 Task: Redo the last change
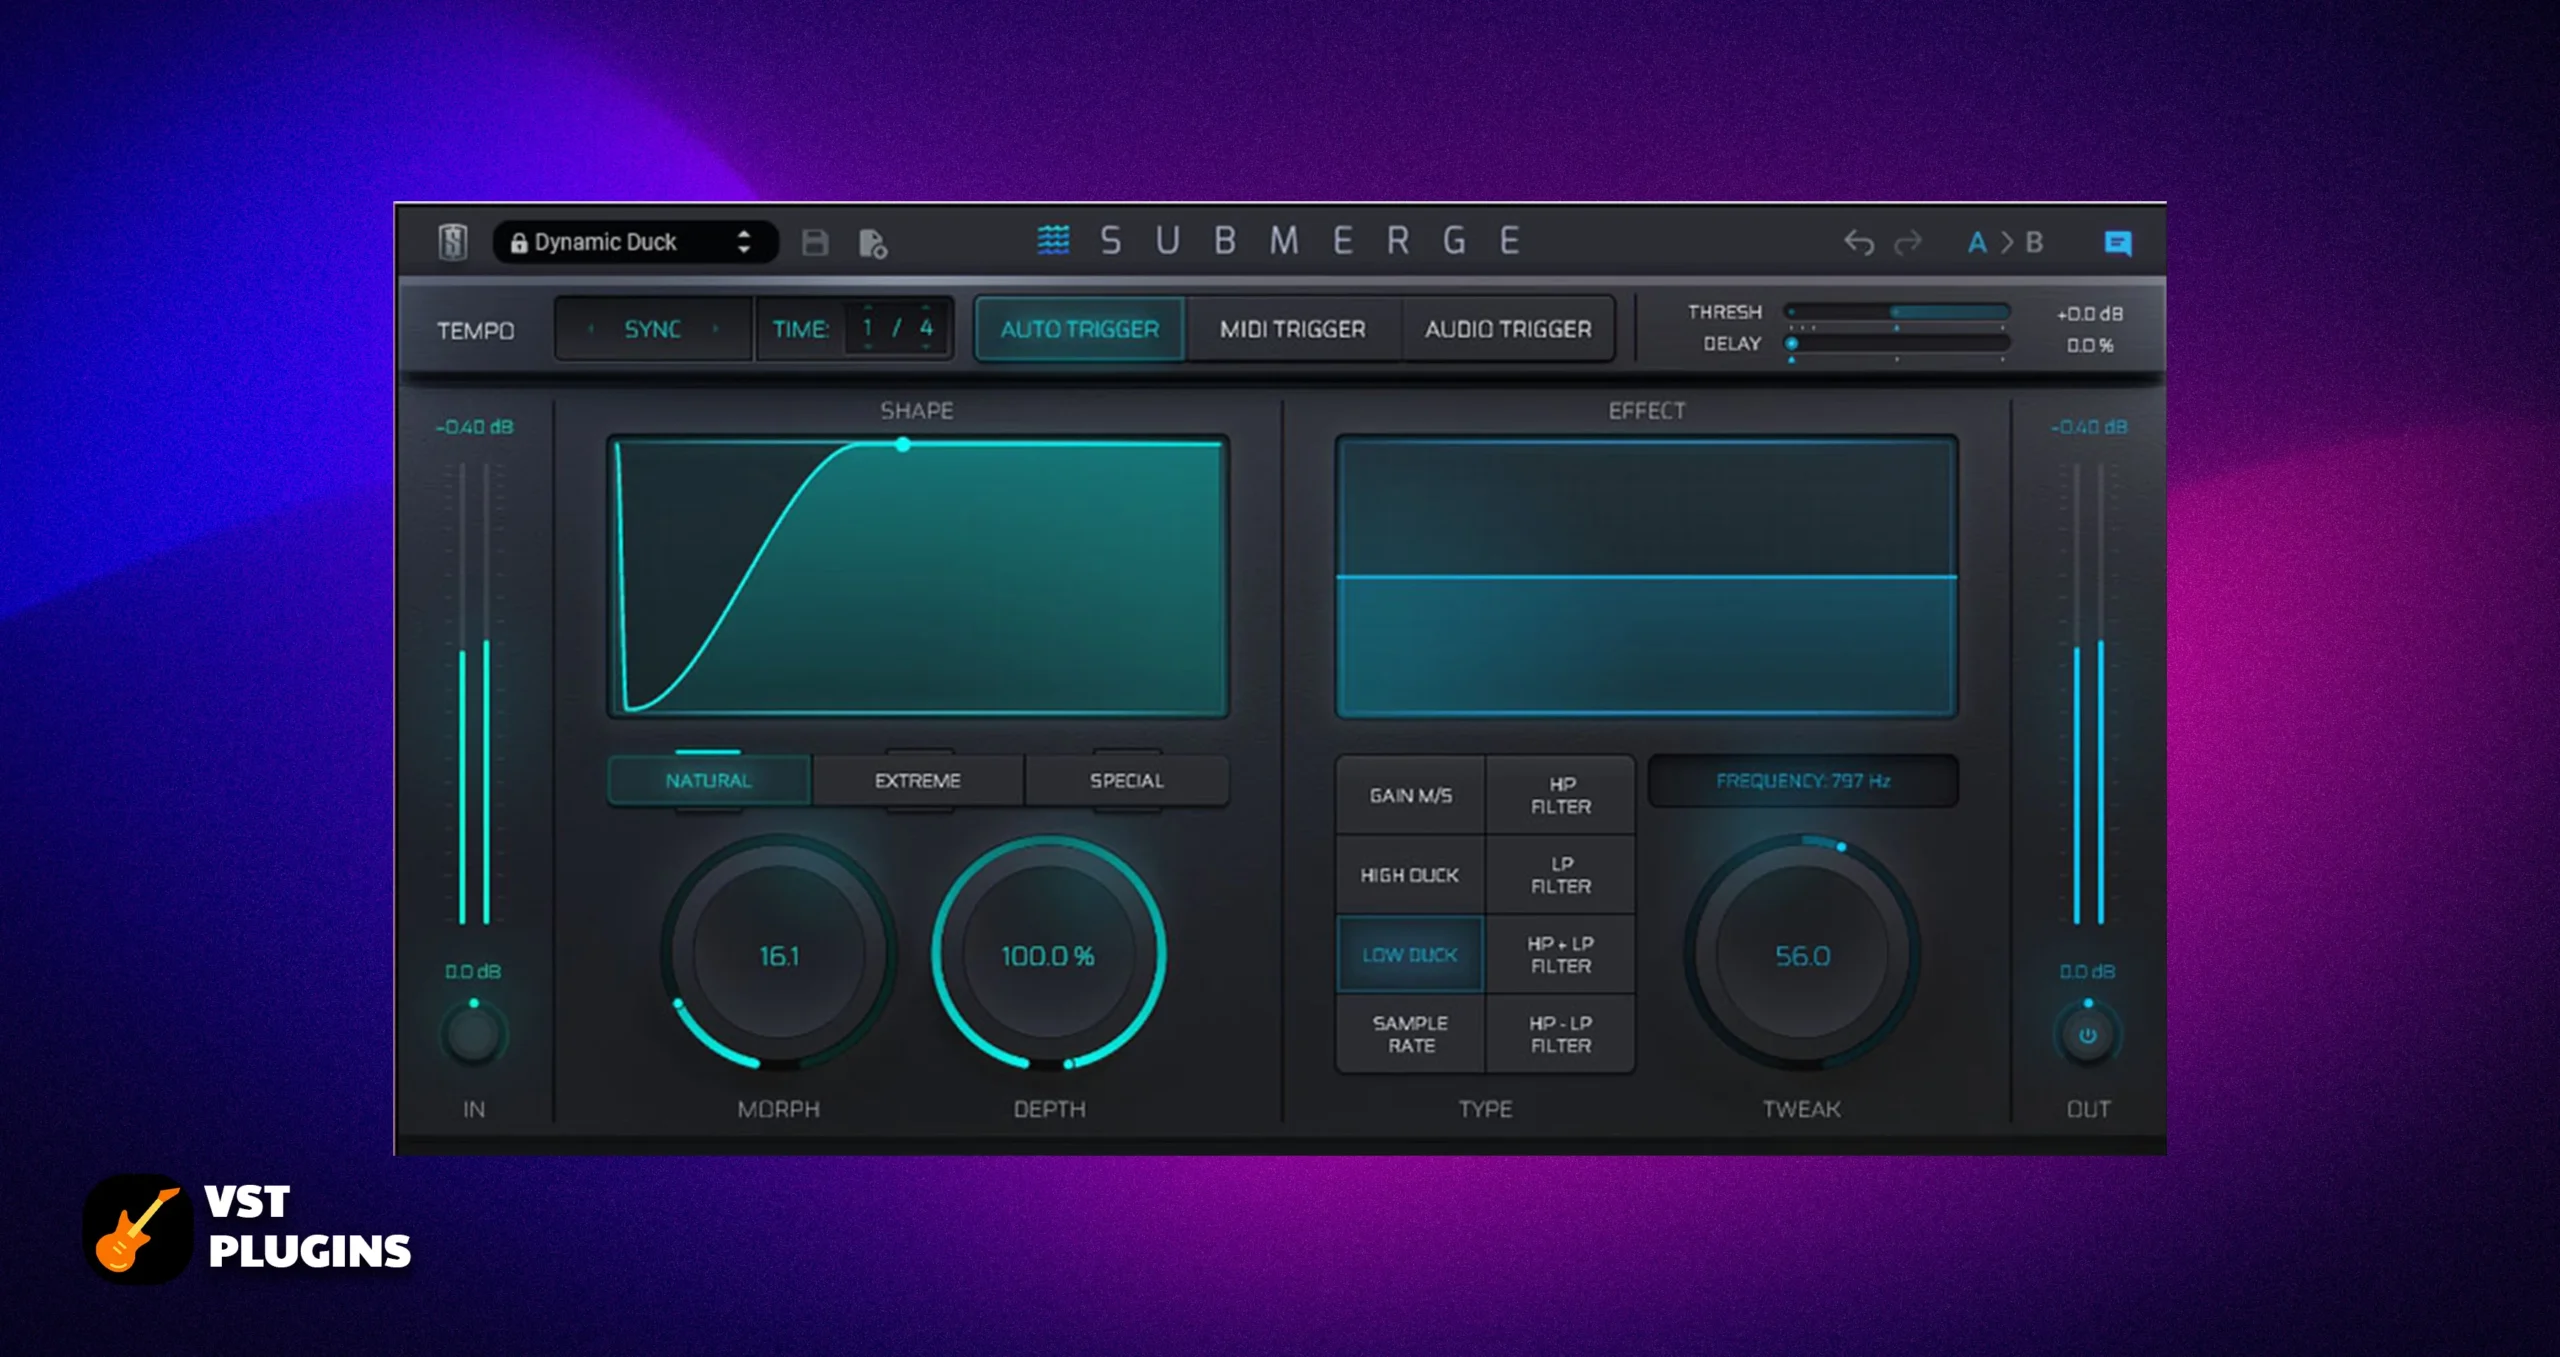pos(1908,243)
